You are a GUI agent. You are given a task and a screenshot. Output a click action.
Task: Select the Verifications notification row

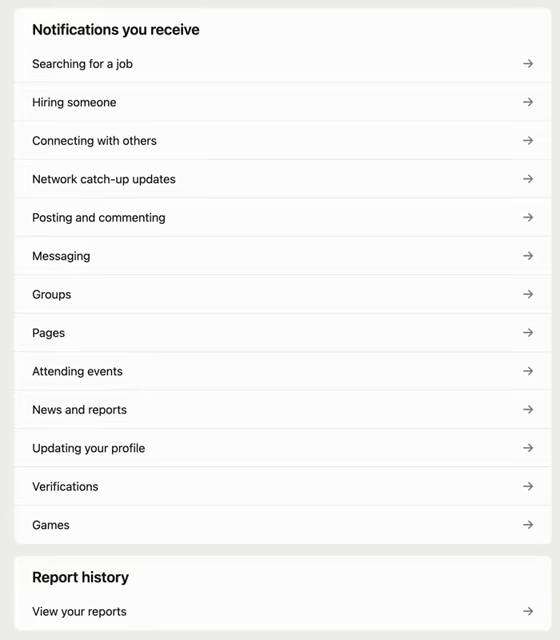pos(282,486)
